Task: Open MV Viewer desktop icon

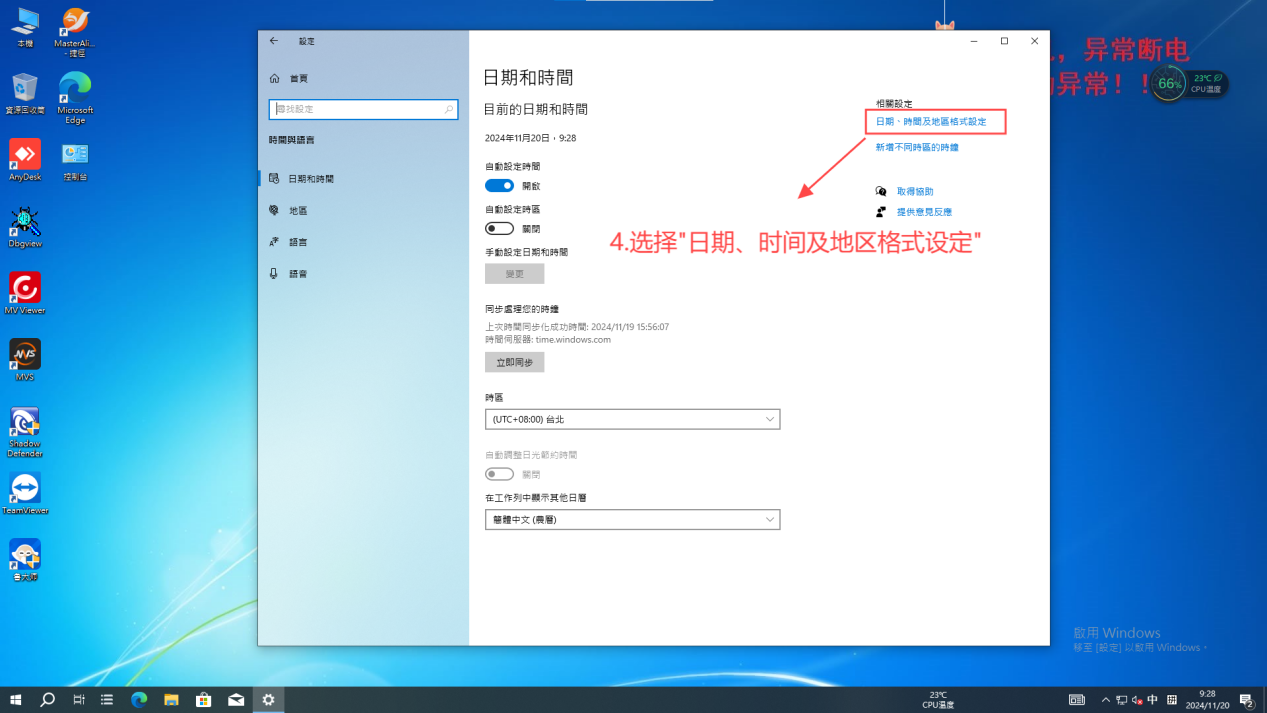Action: point(25,288)
